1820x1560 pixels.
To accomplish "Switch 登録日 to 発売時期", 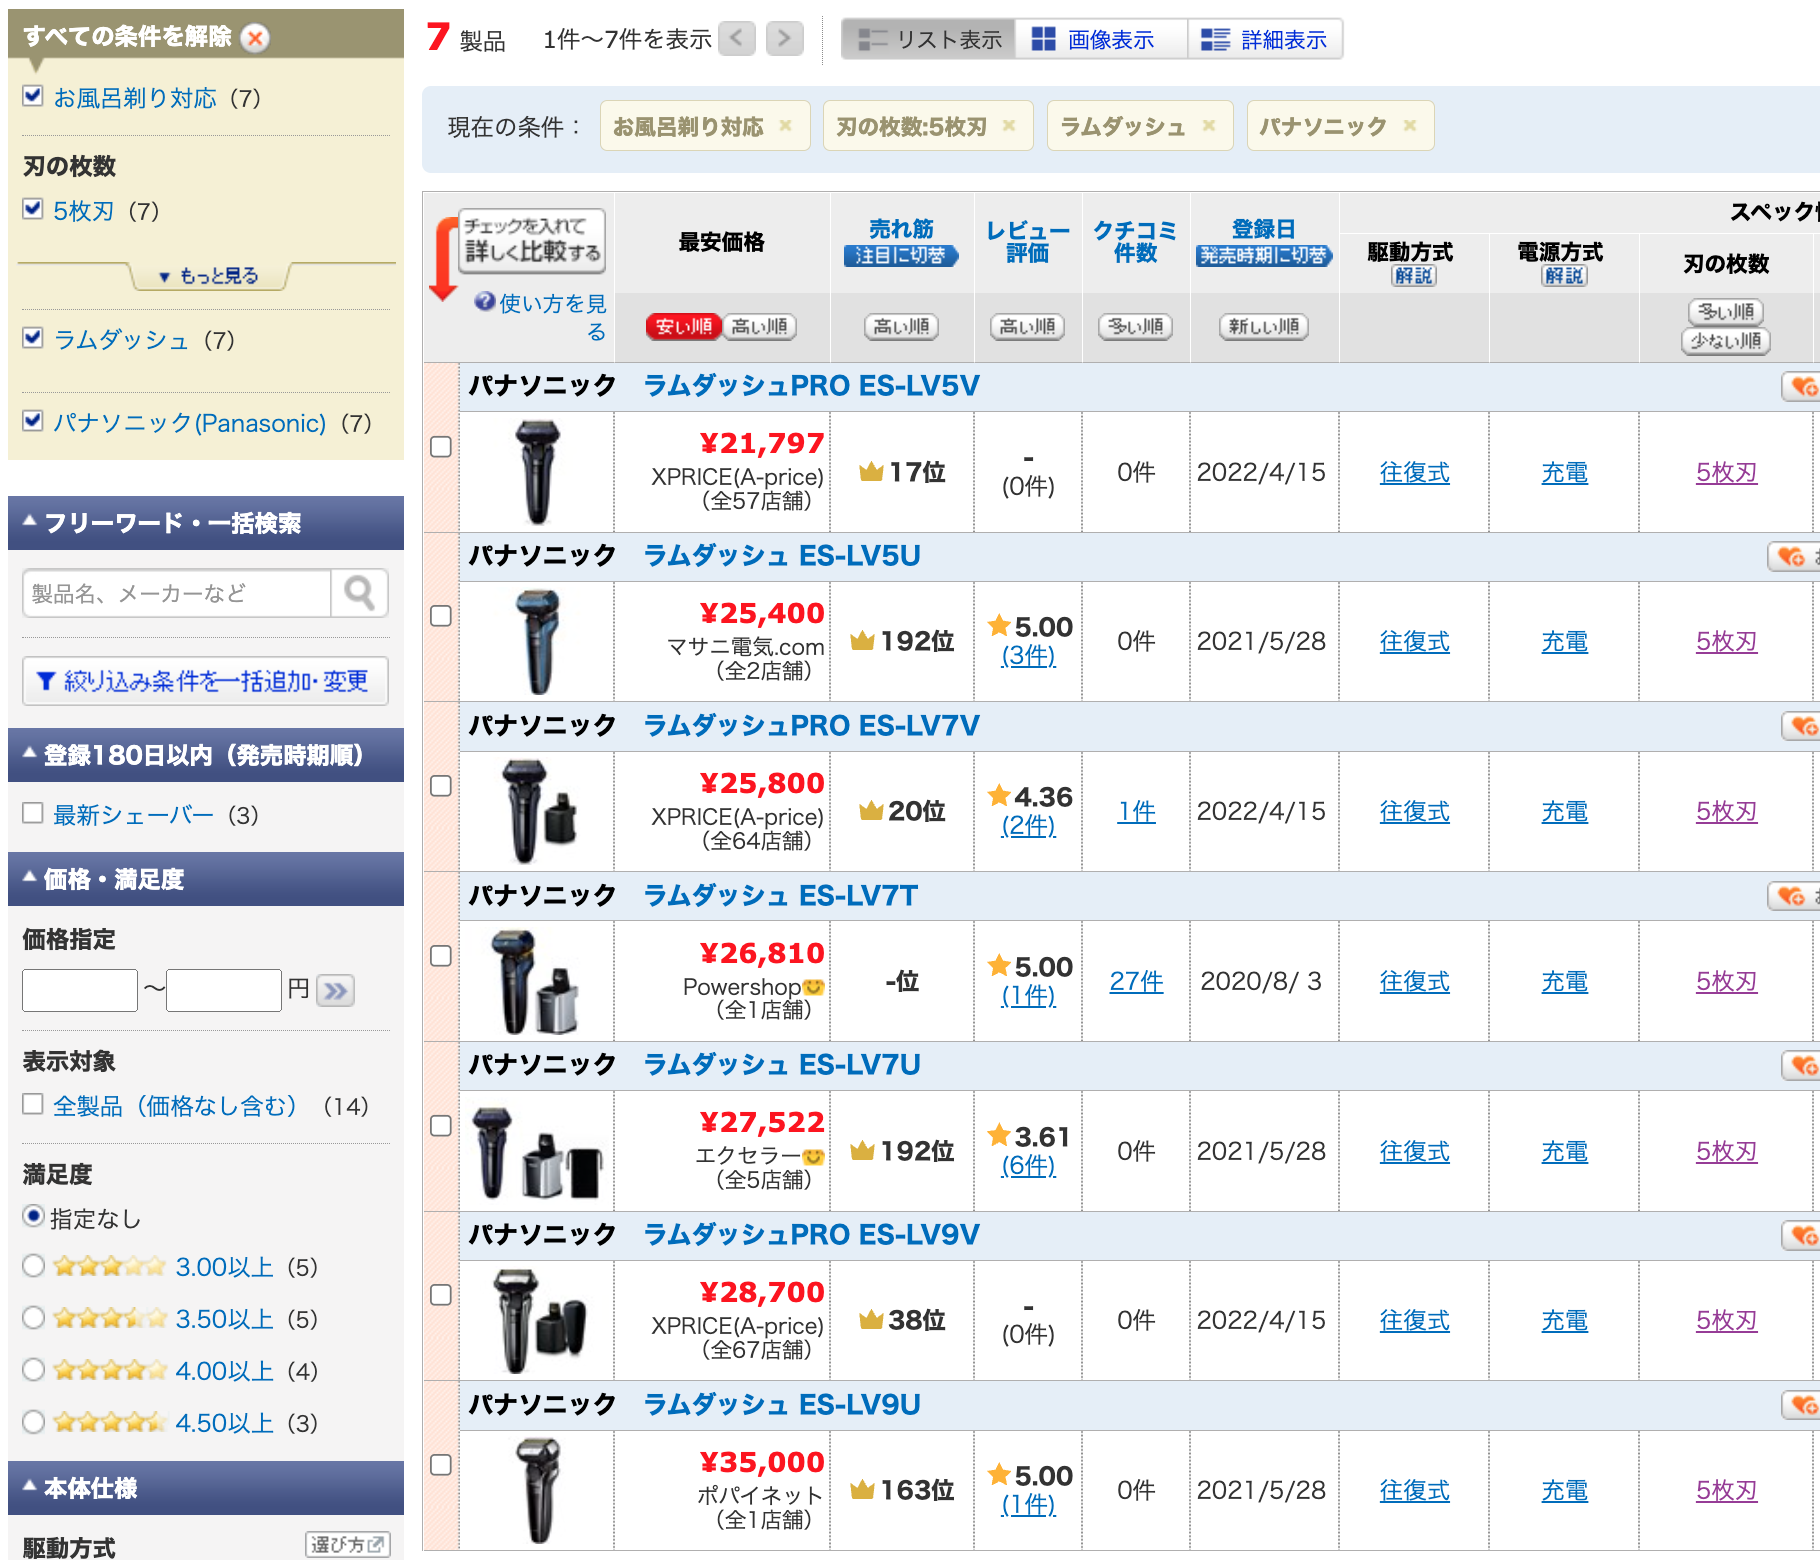I will click(x=1264, y=256).
